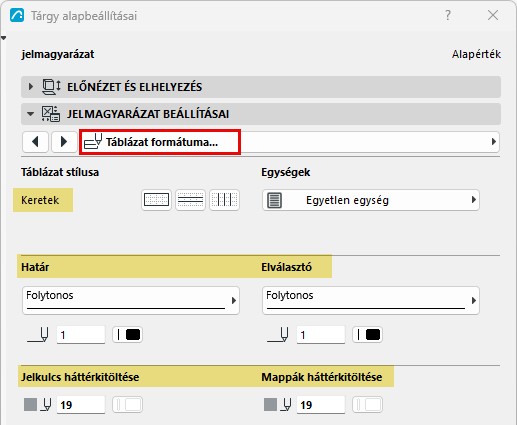Open the Határ pen color swatch

pyautogui.click(x=128, y=335)
